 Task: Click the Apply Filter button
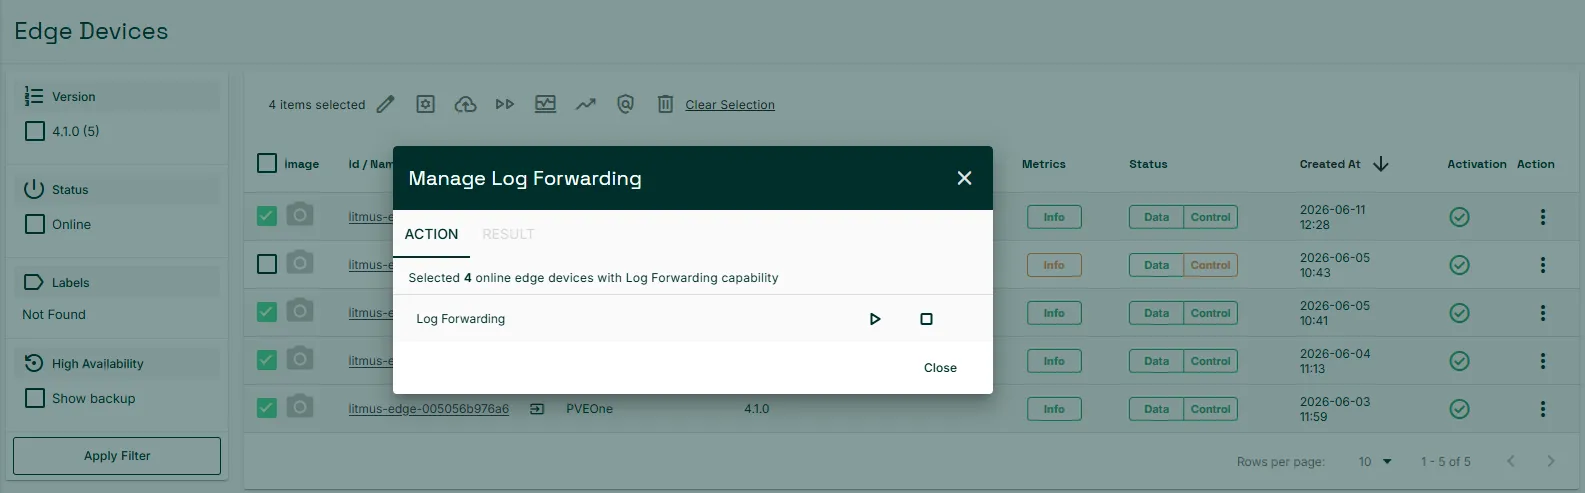(x=117, y=456)
